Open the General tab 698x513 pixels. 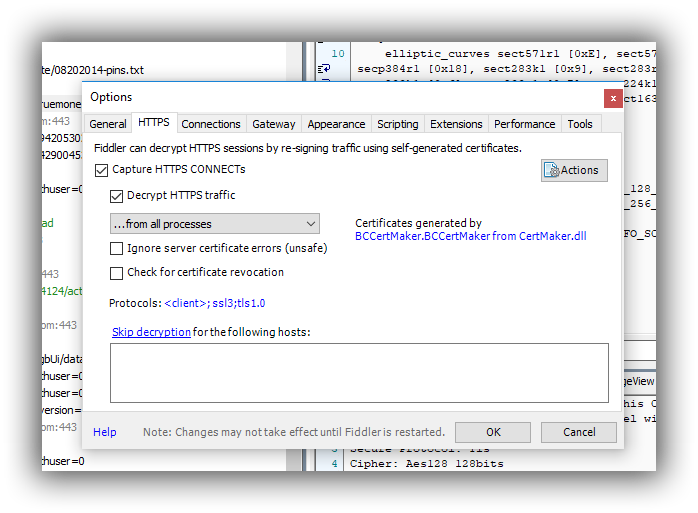(108, 124)
